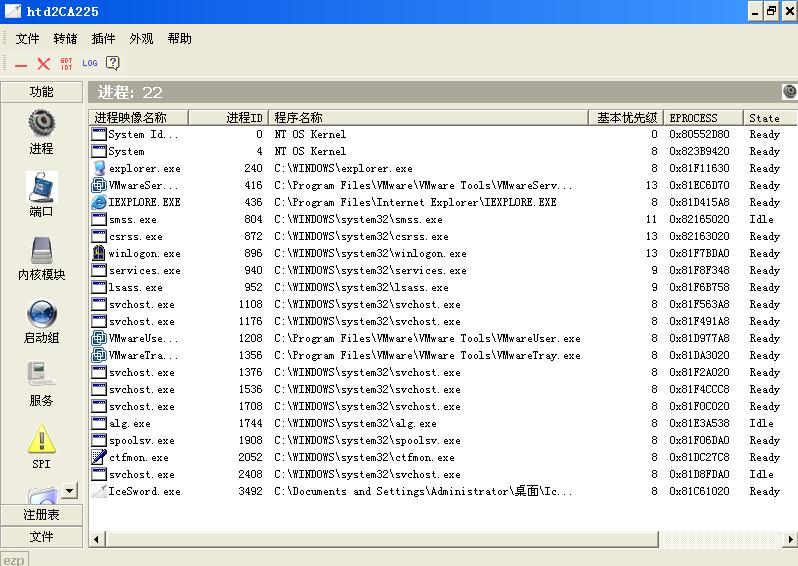Image resolution: width=798 pixels, height=566 pixels.
Task: Sort by 进程ID column header
Action: point(228,118)
